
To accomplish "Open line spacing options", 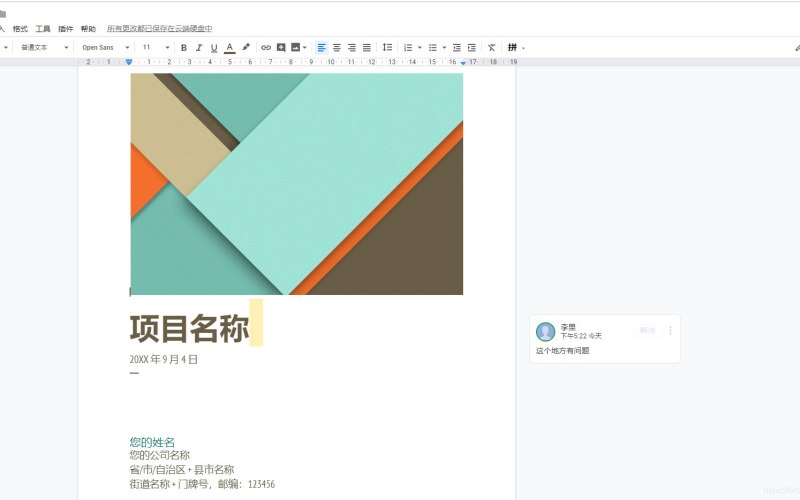I will pos(387,47).
